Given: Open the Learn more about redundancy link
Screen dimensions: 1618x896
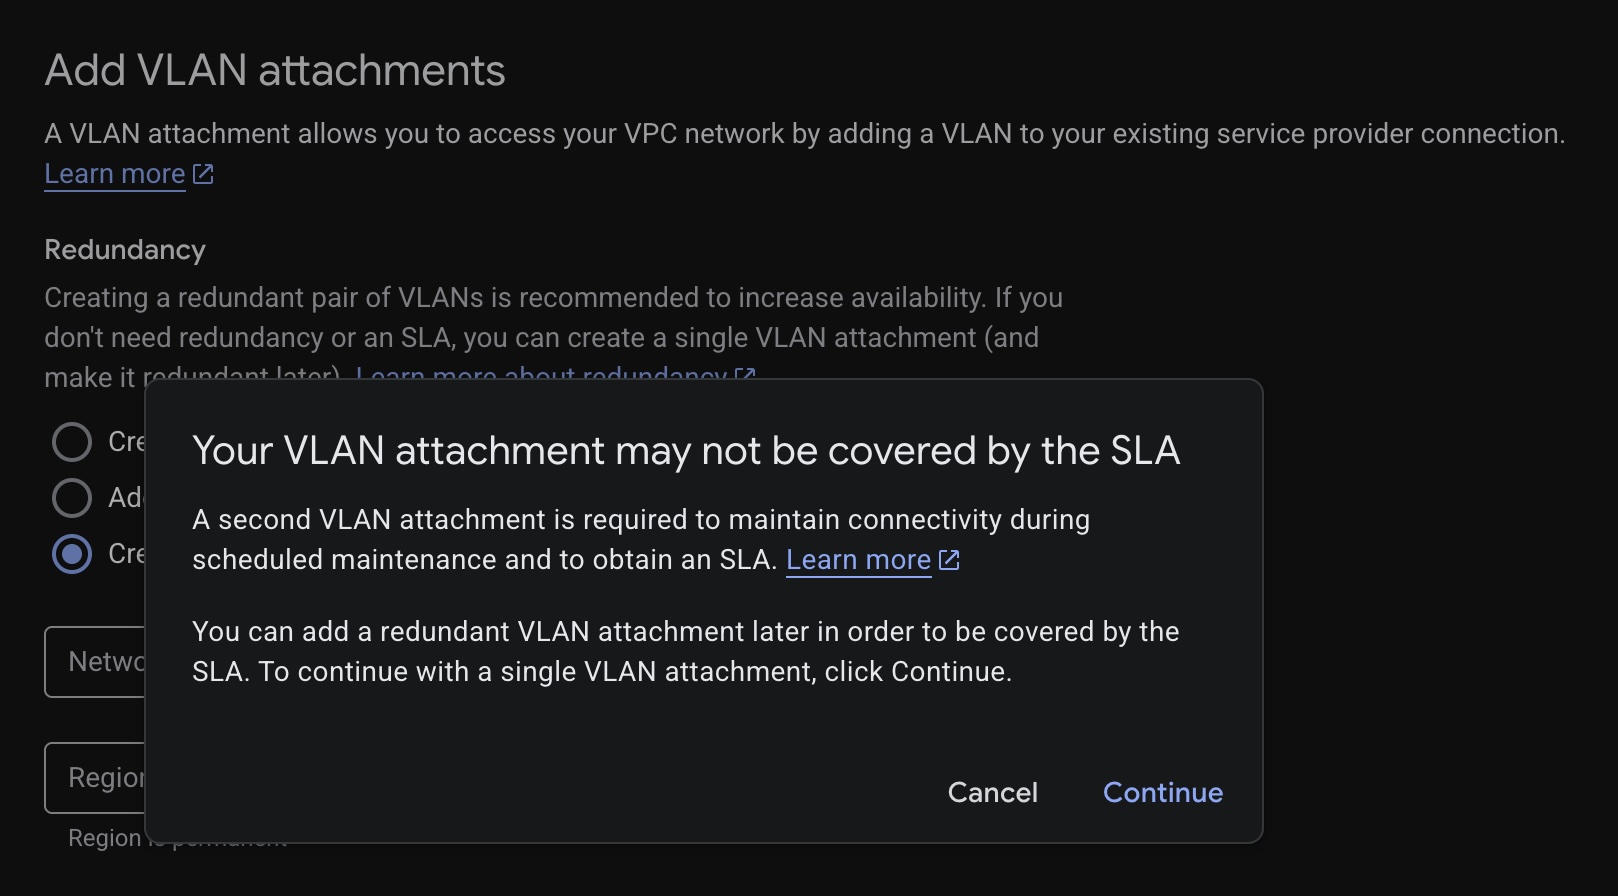Looking at the screenshot, I should (x=540, y=374).
